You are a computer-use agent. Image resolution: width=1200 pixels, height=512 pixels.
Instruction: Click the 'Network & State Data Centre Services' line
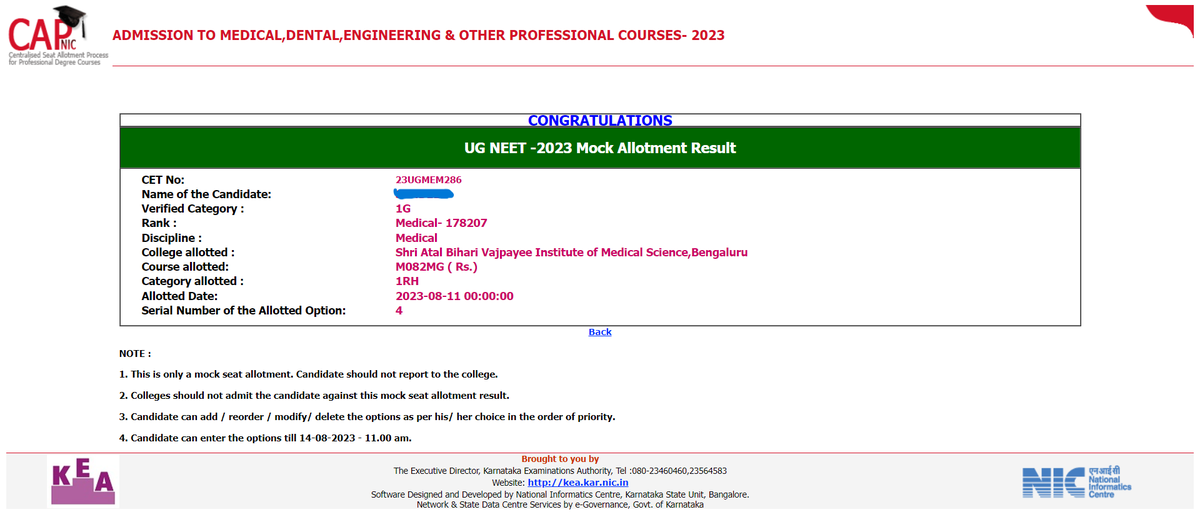[x=560, y=505]
